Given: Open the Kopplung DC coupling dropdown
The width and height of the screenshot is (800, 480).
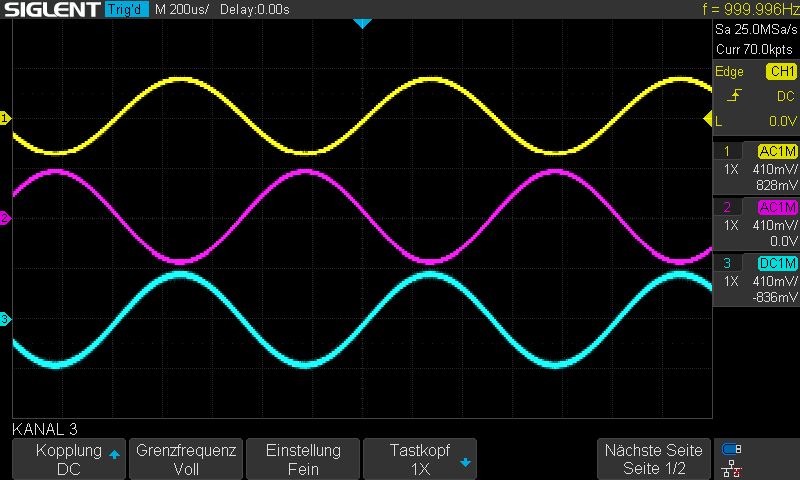Looking at the screenshot, I should [x=69, y=459].
